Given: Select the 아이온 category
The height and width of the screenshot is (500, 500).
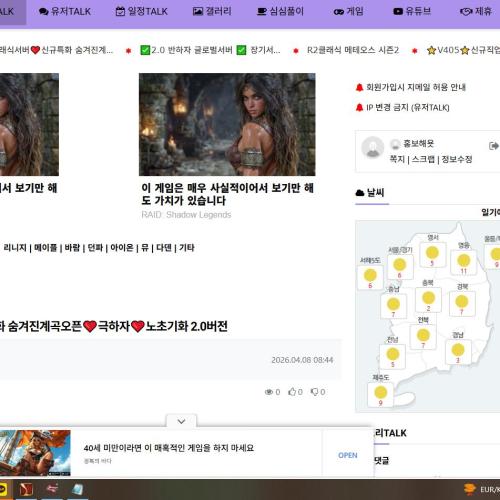Looking at the screenshot, I should (x=122, y=248).
